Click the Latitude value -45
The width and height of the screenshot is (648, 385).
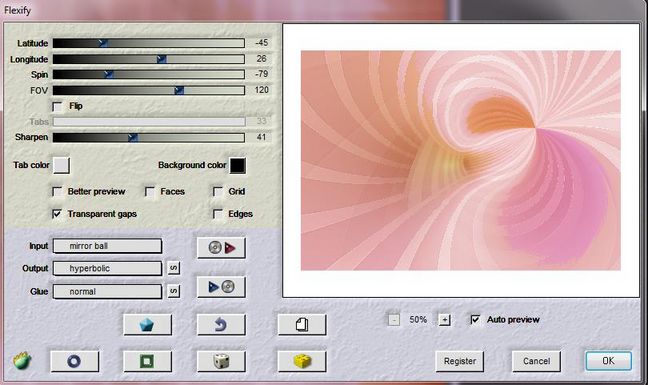pos(261,43)
